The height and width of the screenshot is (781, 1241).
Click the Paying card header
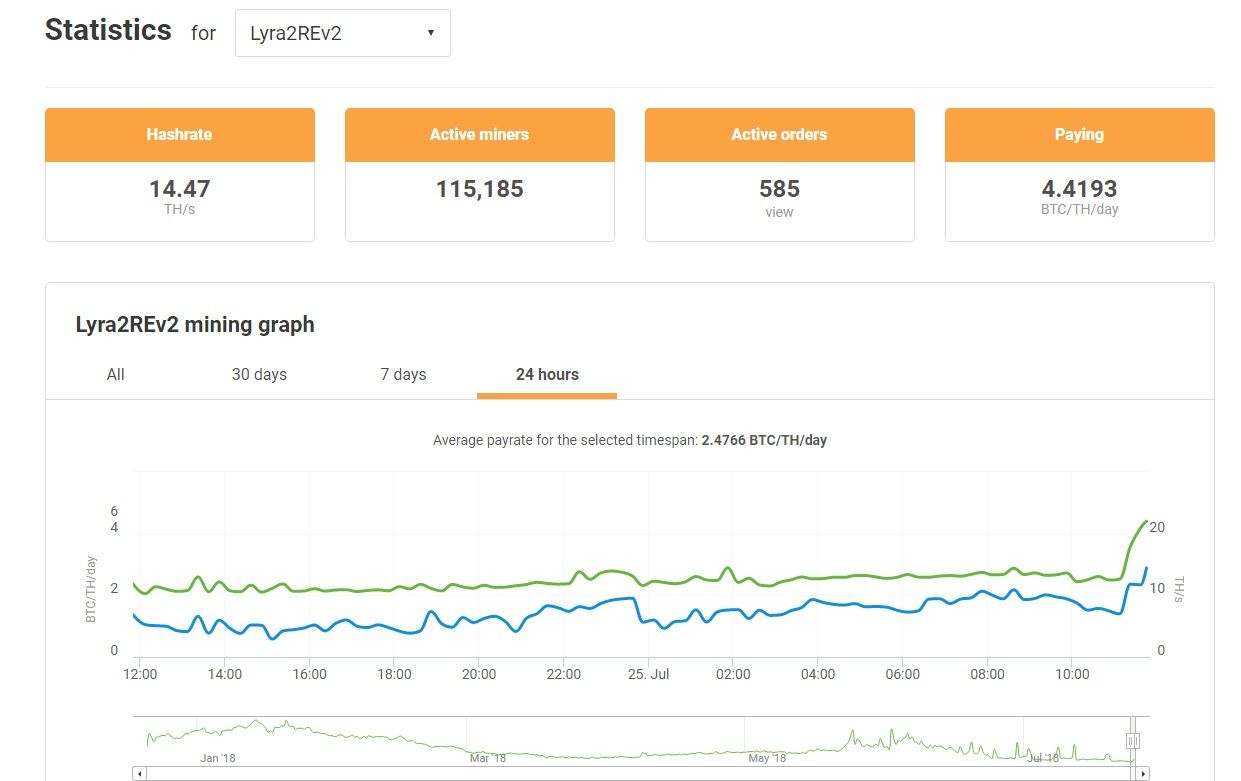tap(1079, 134)
